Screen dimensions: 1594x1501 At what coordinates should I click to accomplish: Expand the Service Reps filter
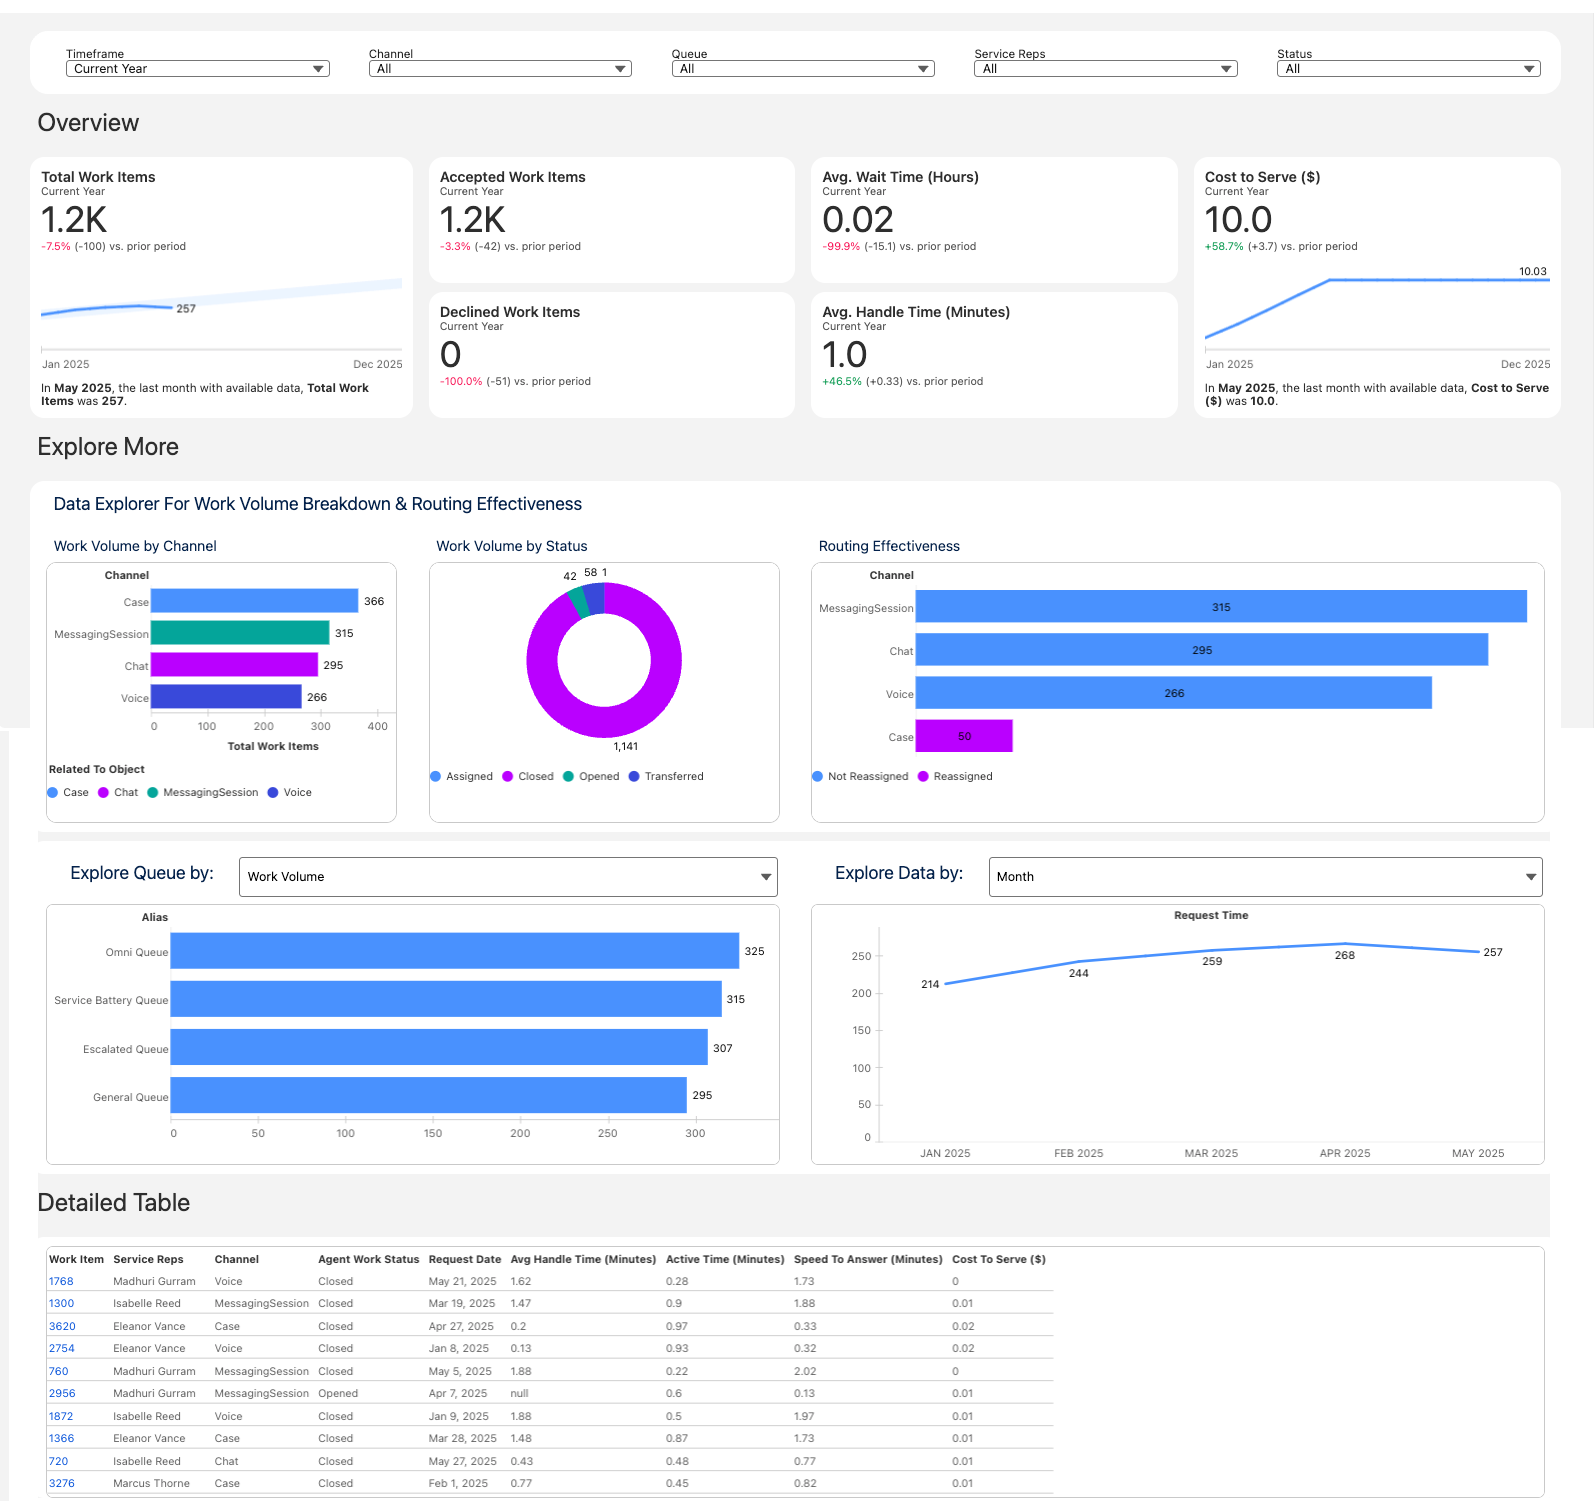[1105, 69]
